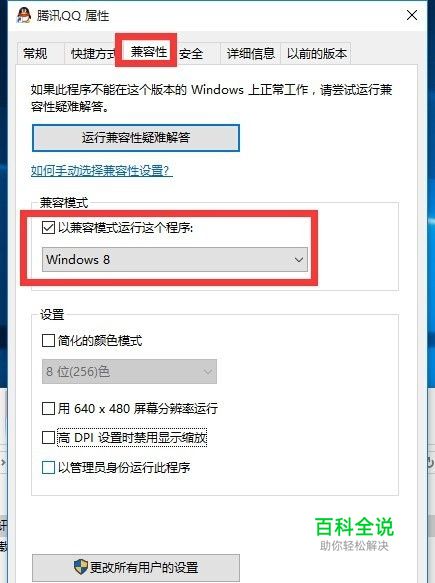Image resolution: width=435 pixels, height=583 pixels.
Task: Open 如何手动选择兼容性设置 link
Action: tap(102, 171)
